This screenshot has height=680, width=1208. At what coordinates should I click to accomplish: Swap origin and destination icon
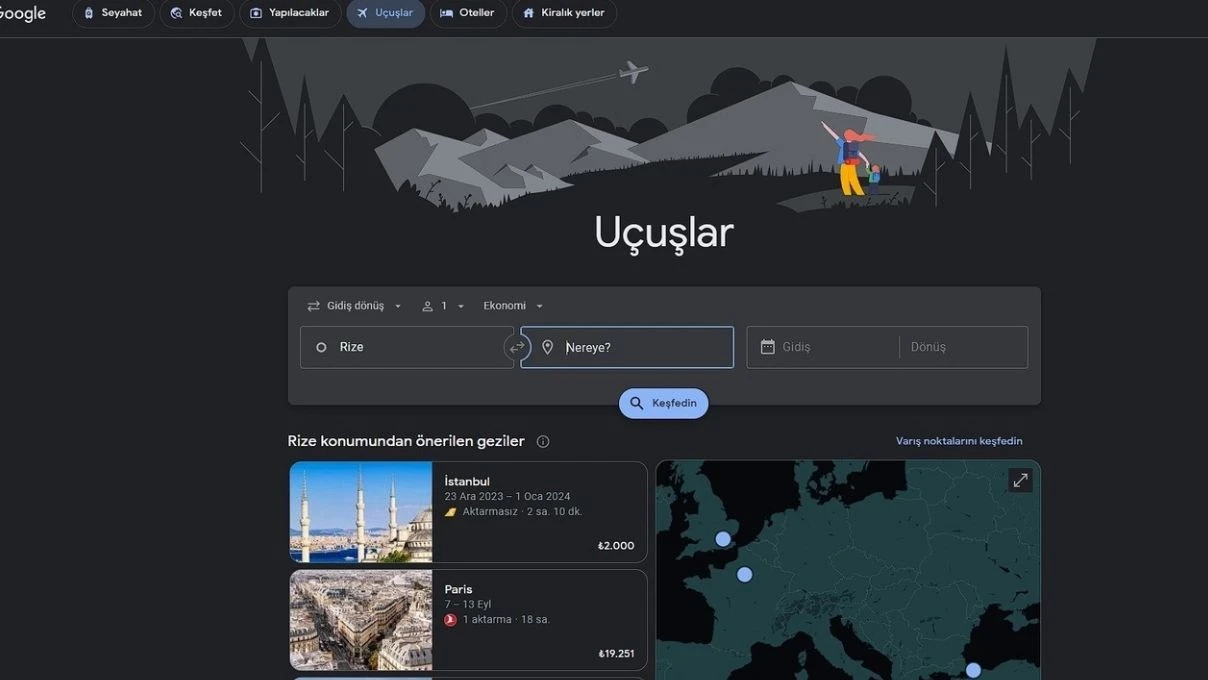pyautogui.click(x=517, y=347)
